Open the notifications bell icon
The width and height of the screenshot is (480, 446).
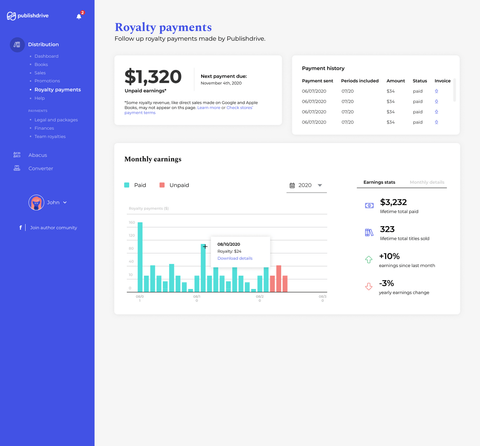pos(79,16)
